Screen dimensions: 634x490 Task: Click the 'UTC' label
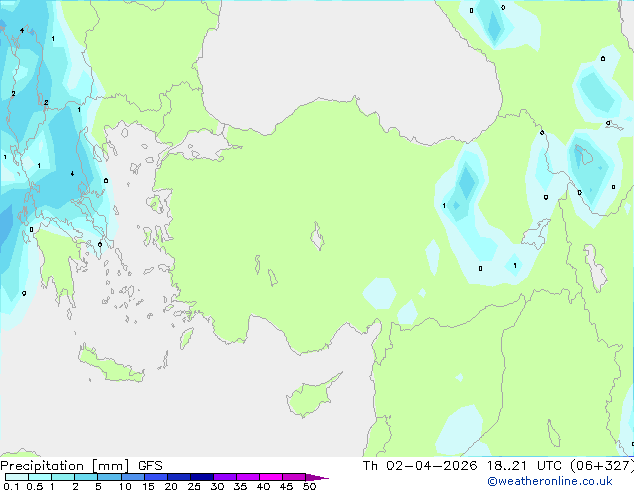pos(549,466)
